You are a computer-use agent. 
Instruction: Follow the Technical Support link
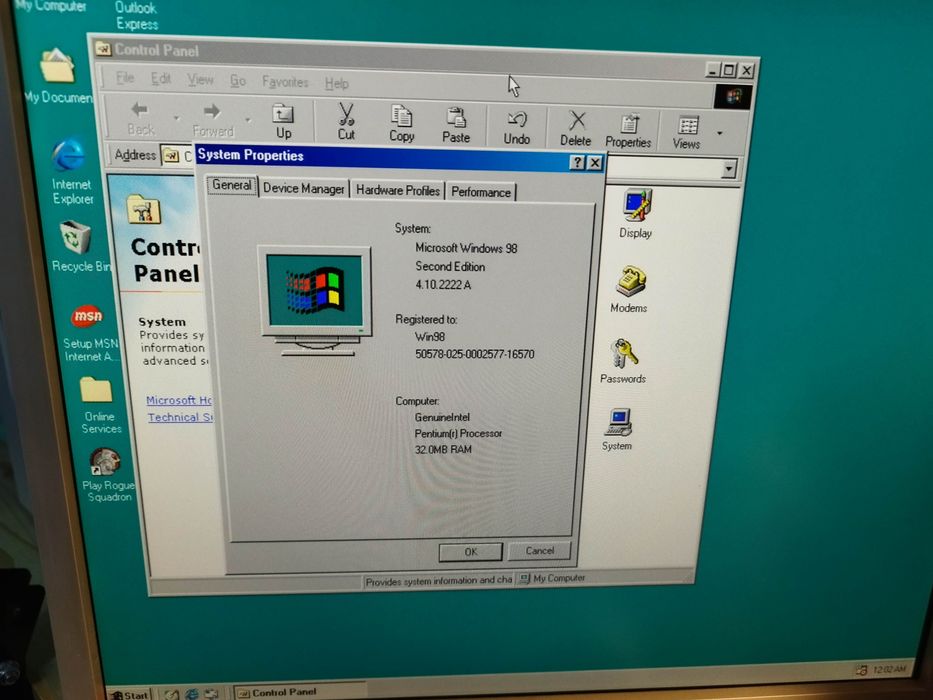[x=180, y=417]
